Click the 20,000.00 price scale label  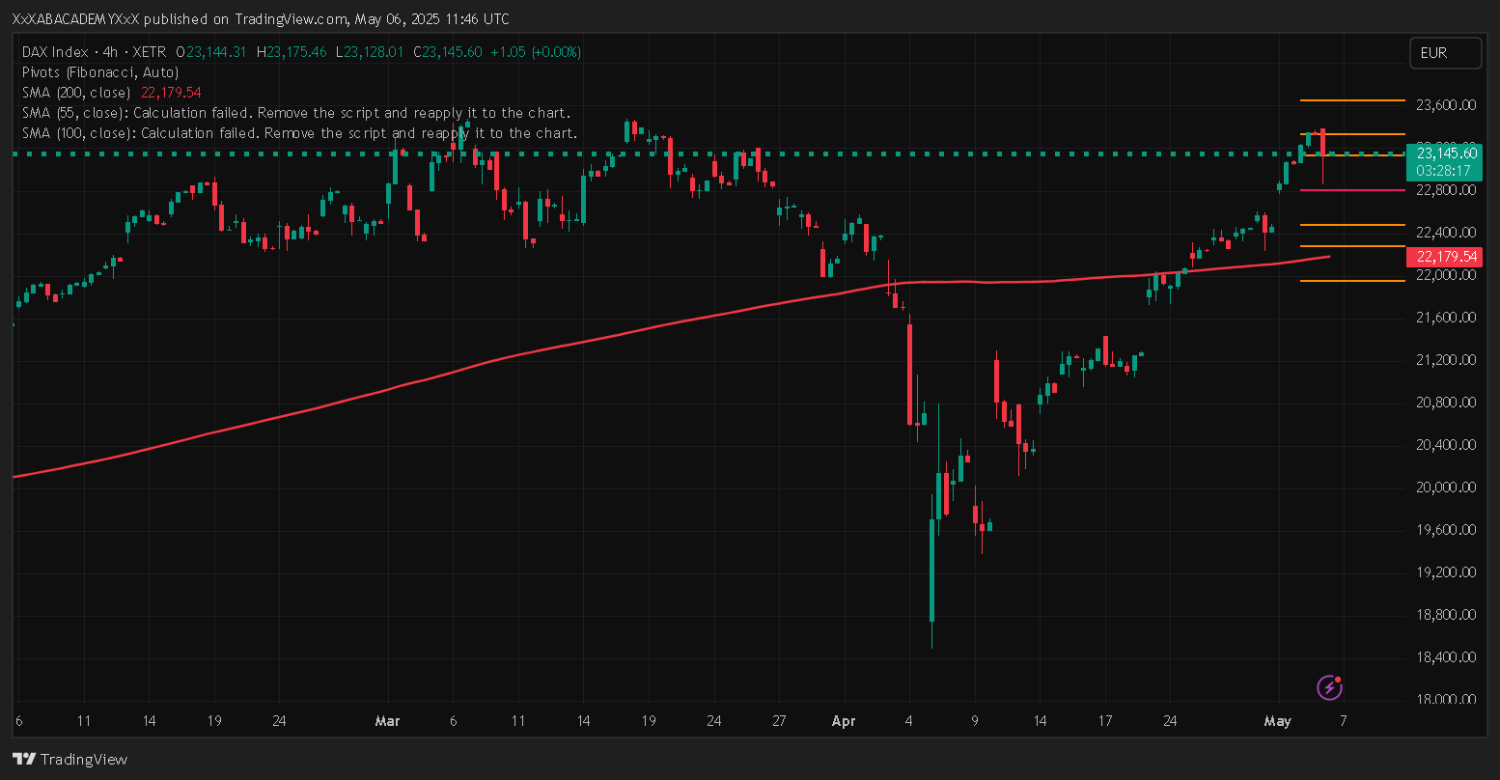click(1445, 487)
